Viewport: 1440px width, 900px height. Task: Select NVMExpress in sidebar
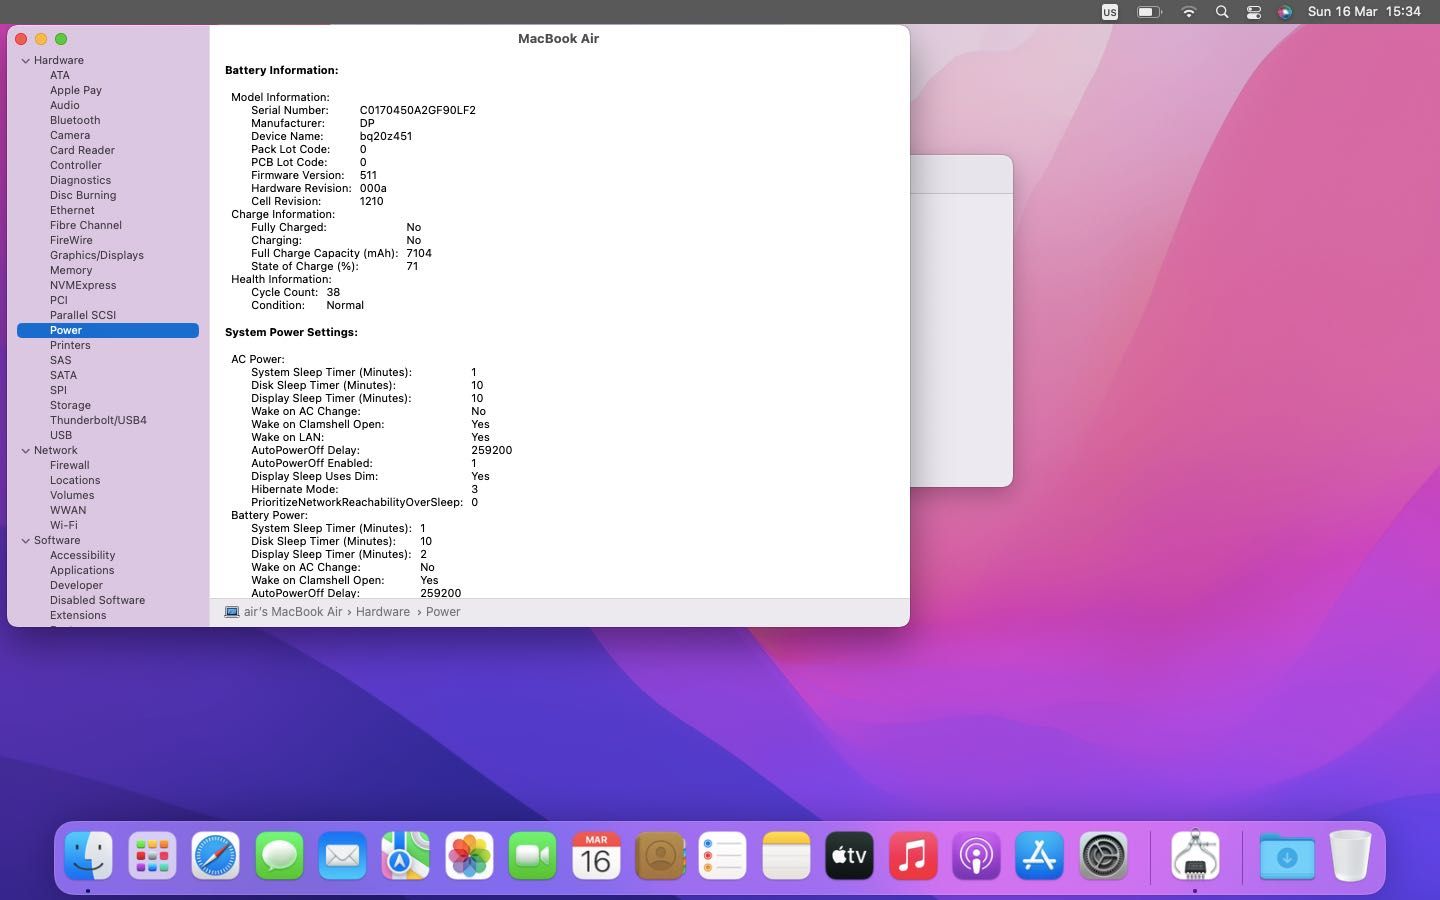pos(83,285)
